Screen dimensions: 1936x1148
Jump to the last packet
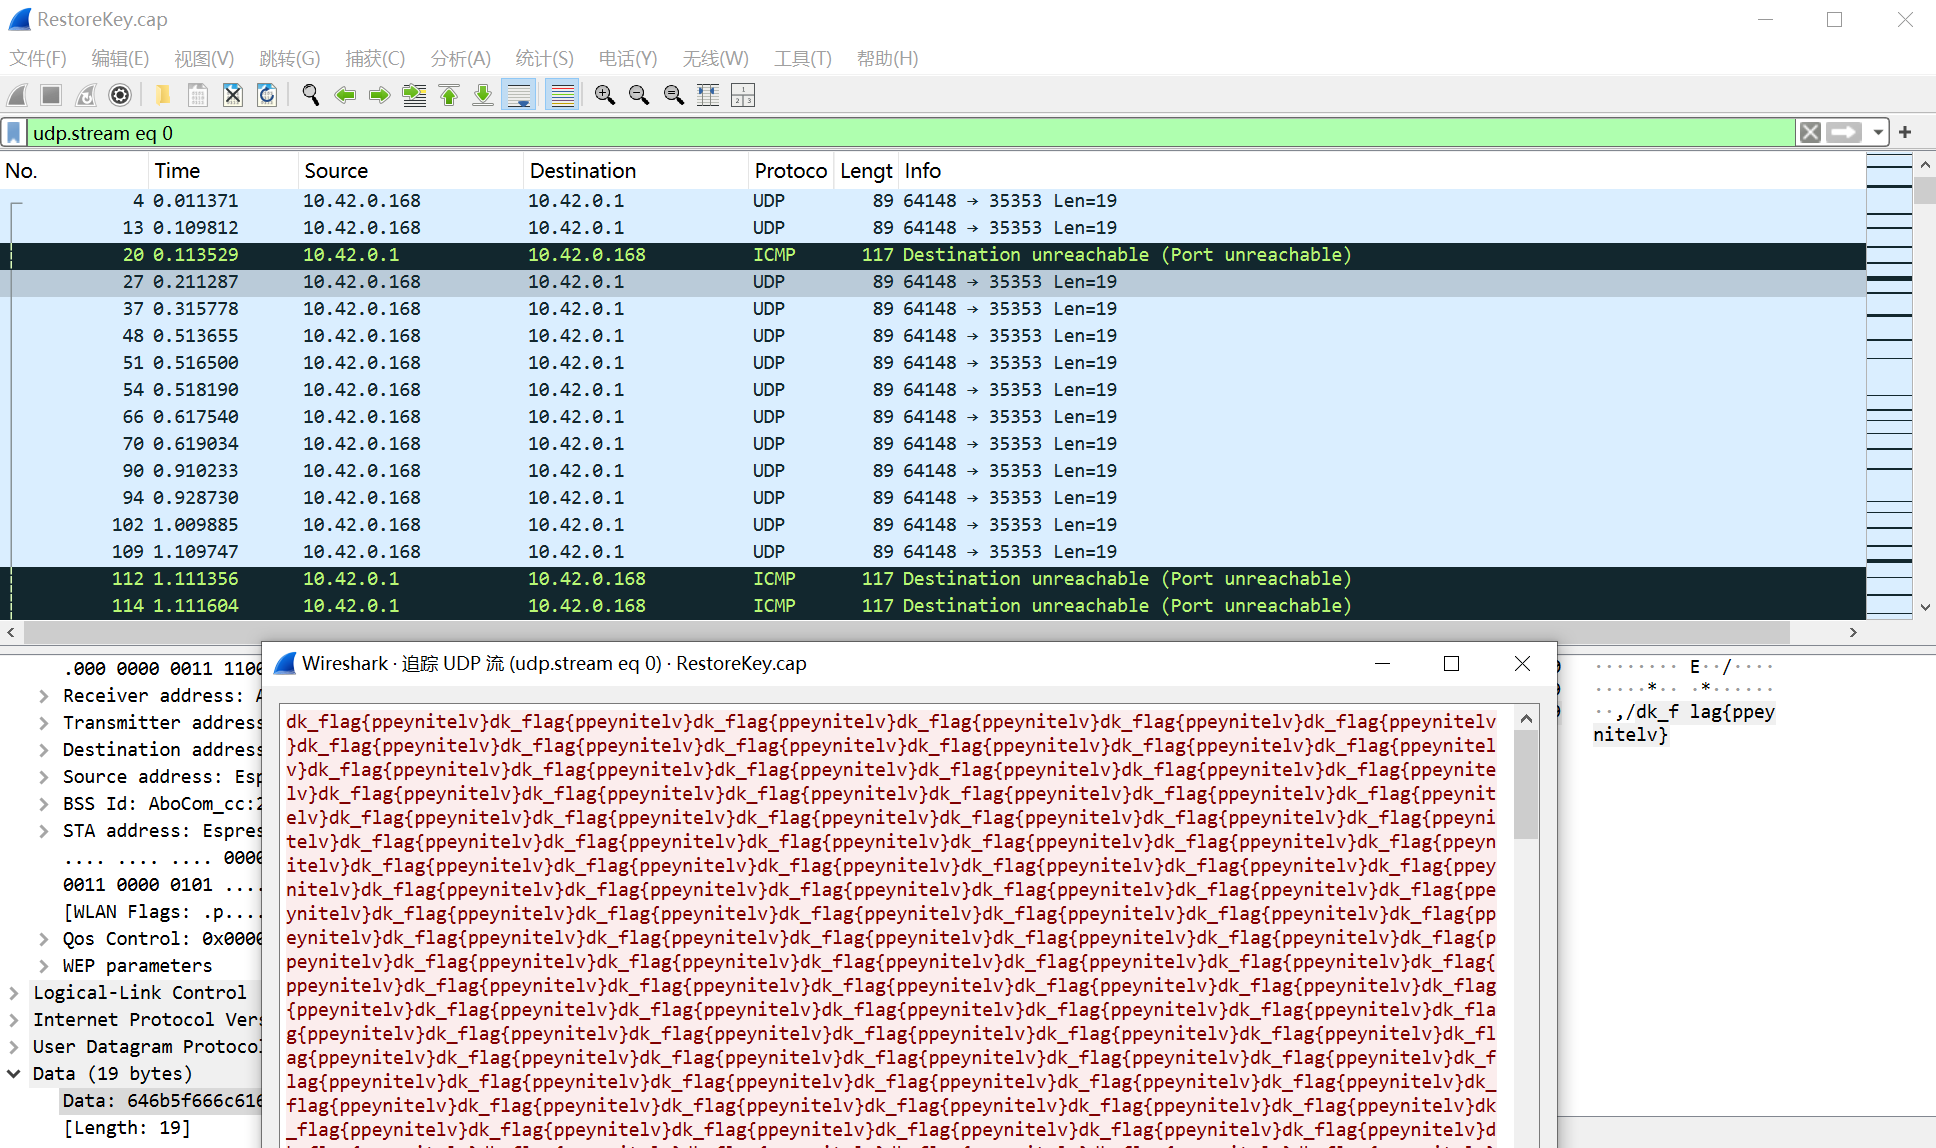tap(483, 95)
